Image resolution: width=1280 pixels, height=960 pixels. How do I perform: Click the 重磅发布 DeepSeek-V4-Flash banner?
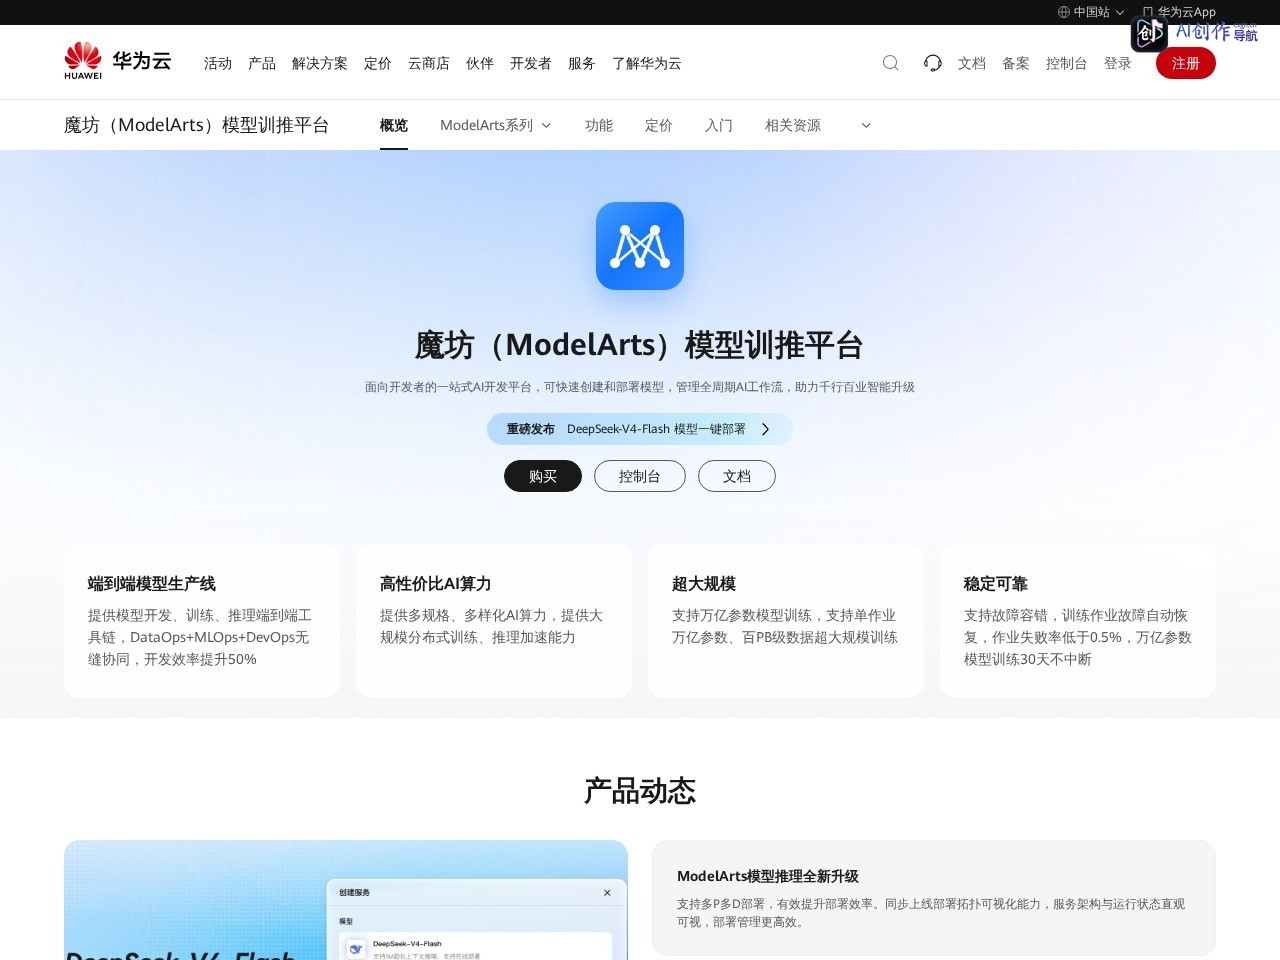[x=640, y=429]
